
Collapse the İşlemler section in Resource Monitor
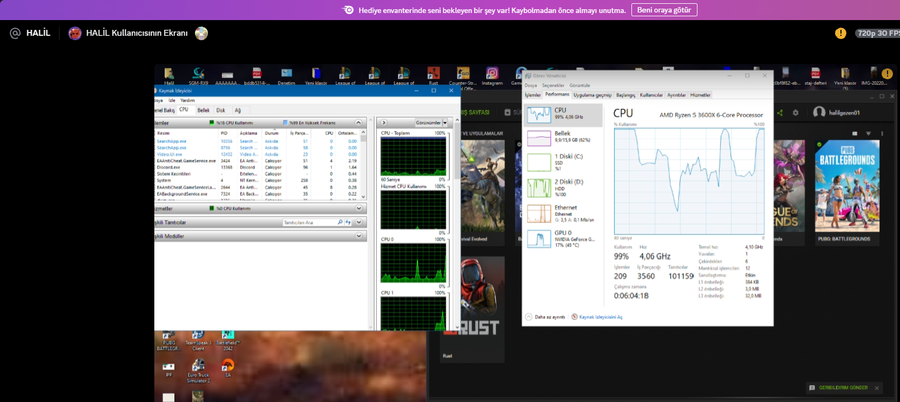point(358,123)
